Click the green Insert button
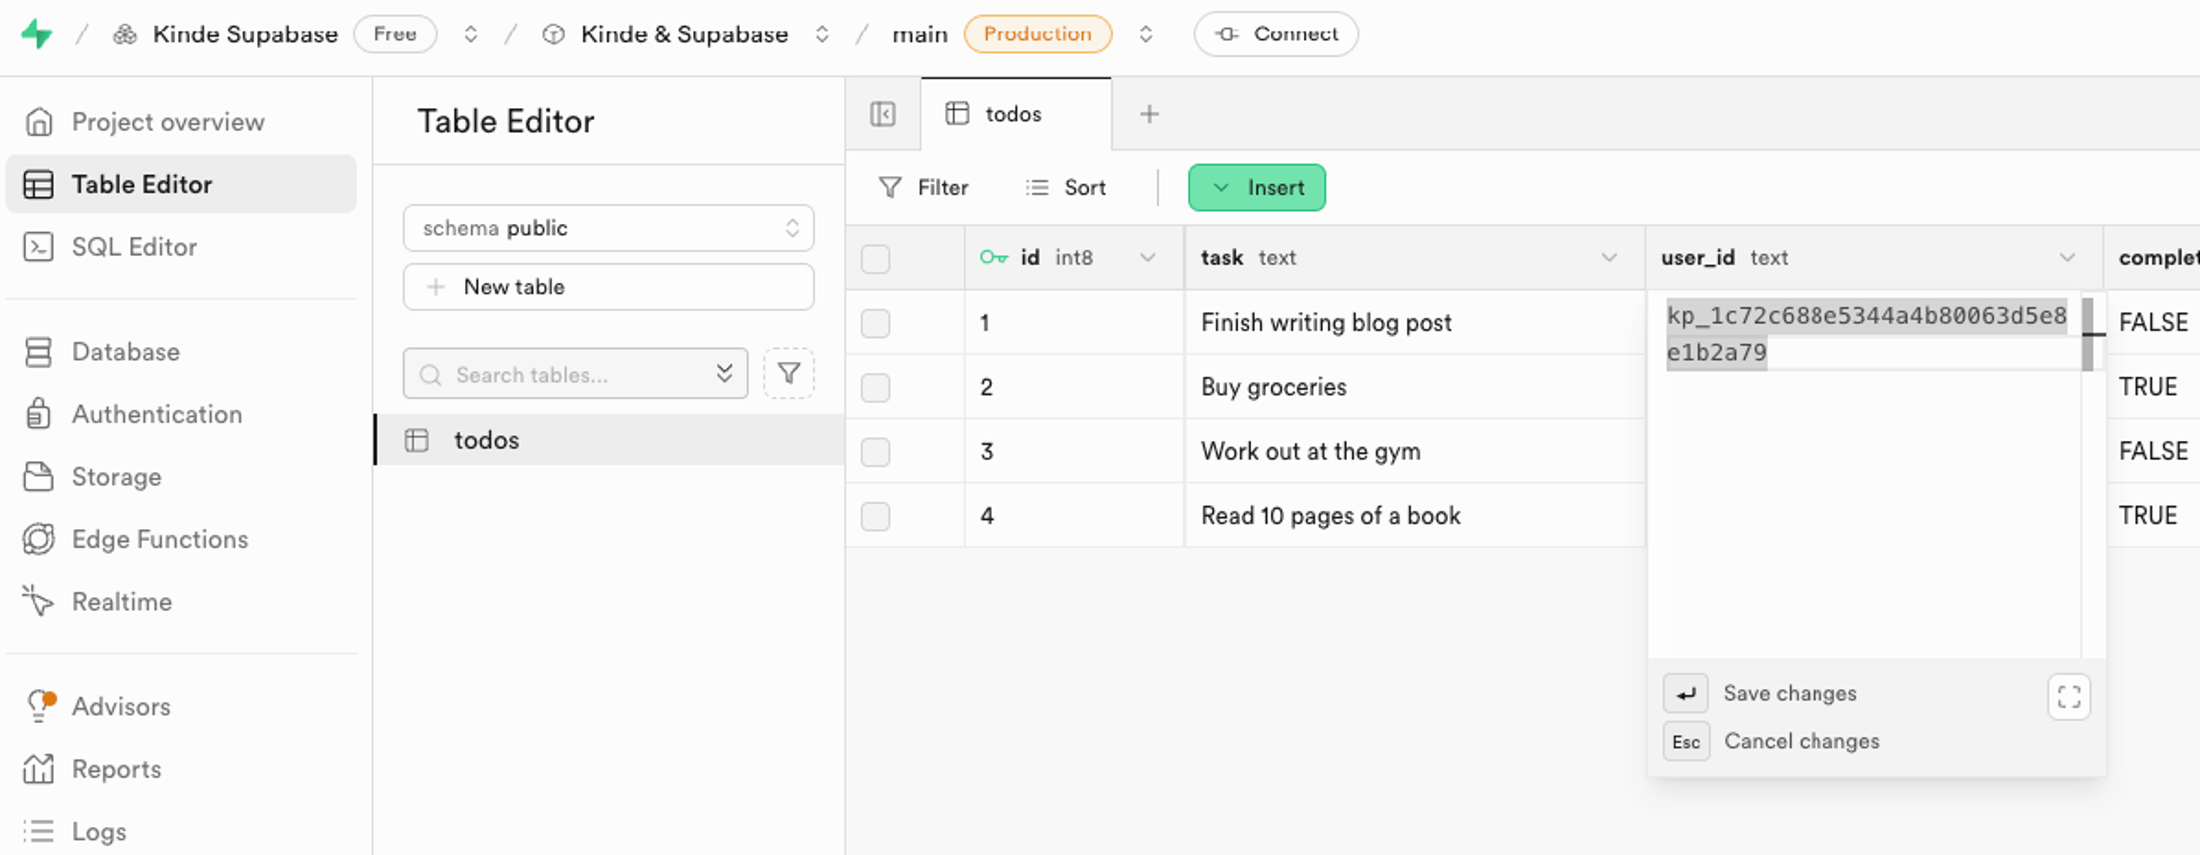2200x855 pixels. [x=1257, y=188]
